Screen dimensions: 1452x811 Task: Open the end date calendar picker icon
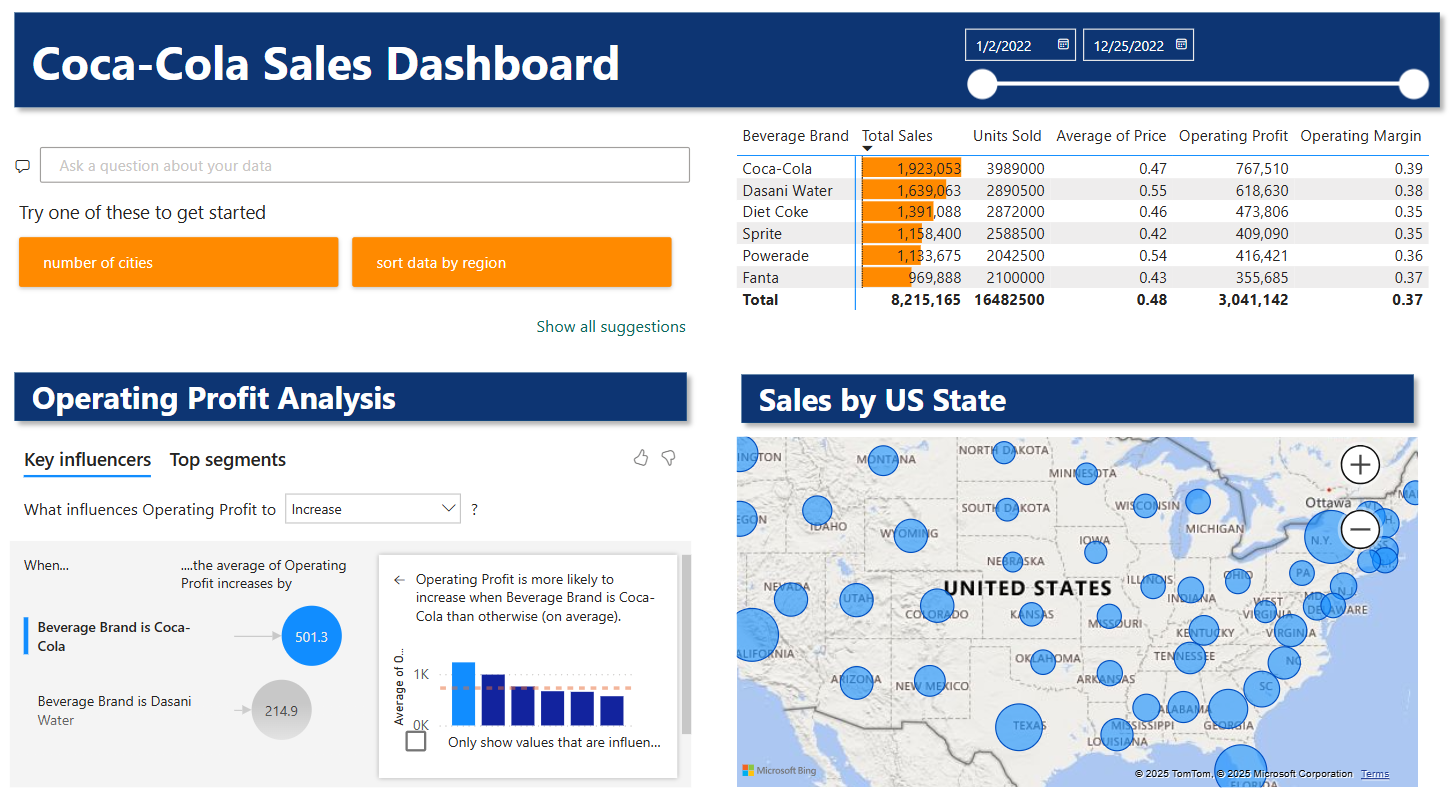coord(1181,45)
